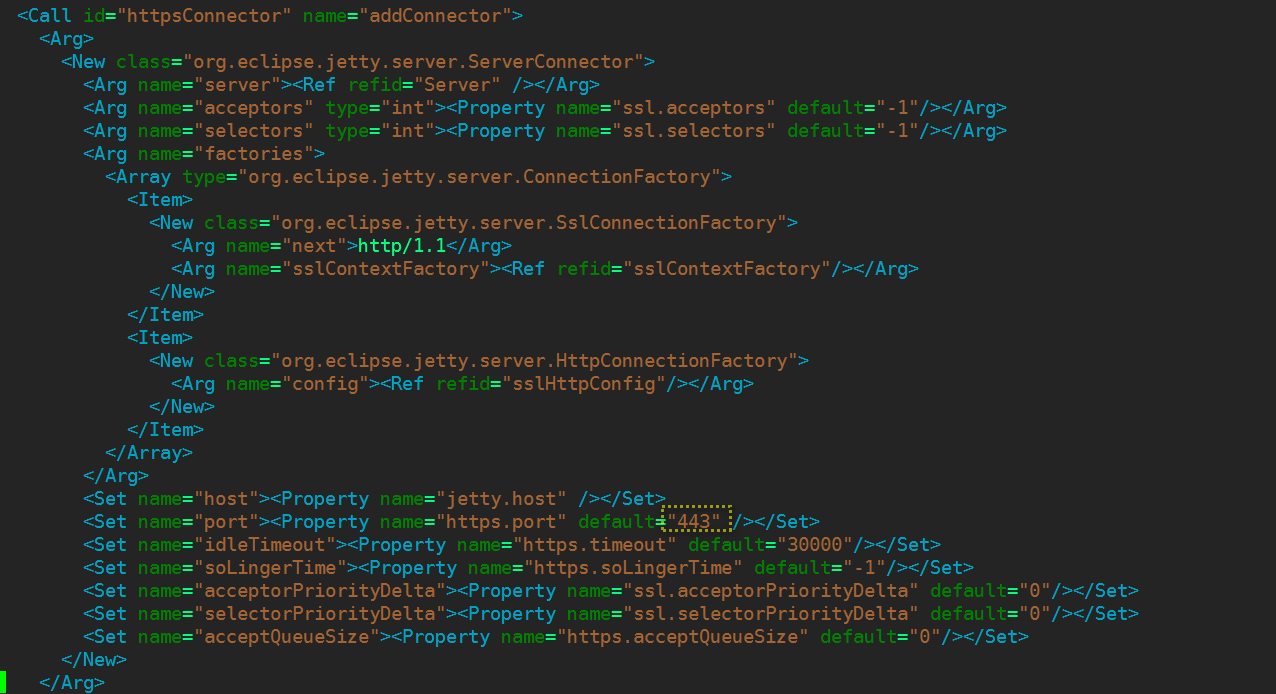The width and height of the screenshot is (1276, 694).
Task: Select the Arg name value "config"
Action: pyautogui.click(x=325, y=384)
